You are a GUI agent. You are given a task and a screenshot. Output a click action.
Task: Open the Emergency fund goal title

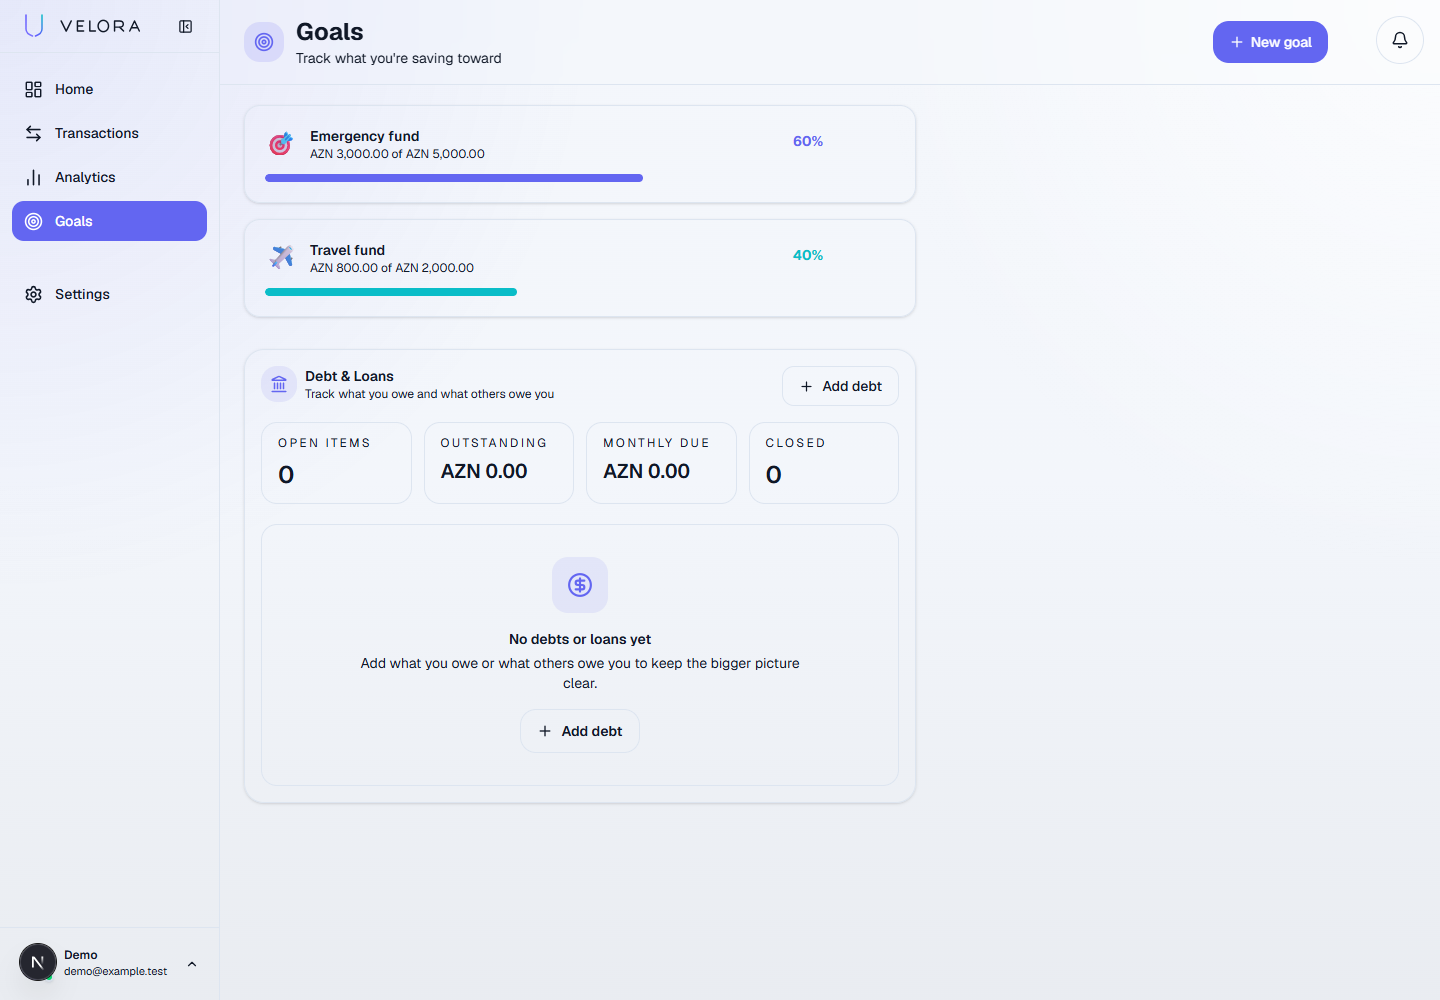365,136
